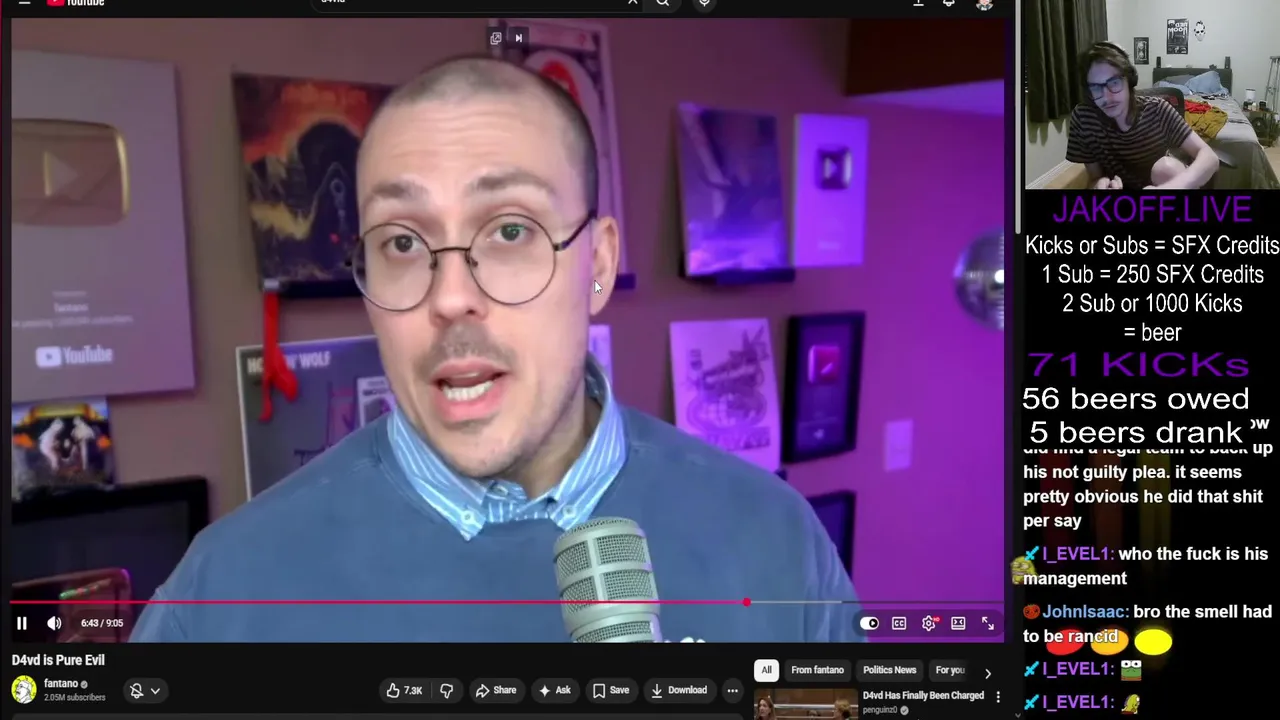This screenshot has width=1280, height=720.
Task: Select the From fantano chip
Action: point(817,670)
